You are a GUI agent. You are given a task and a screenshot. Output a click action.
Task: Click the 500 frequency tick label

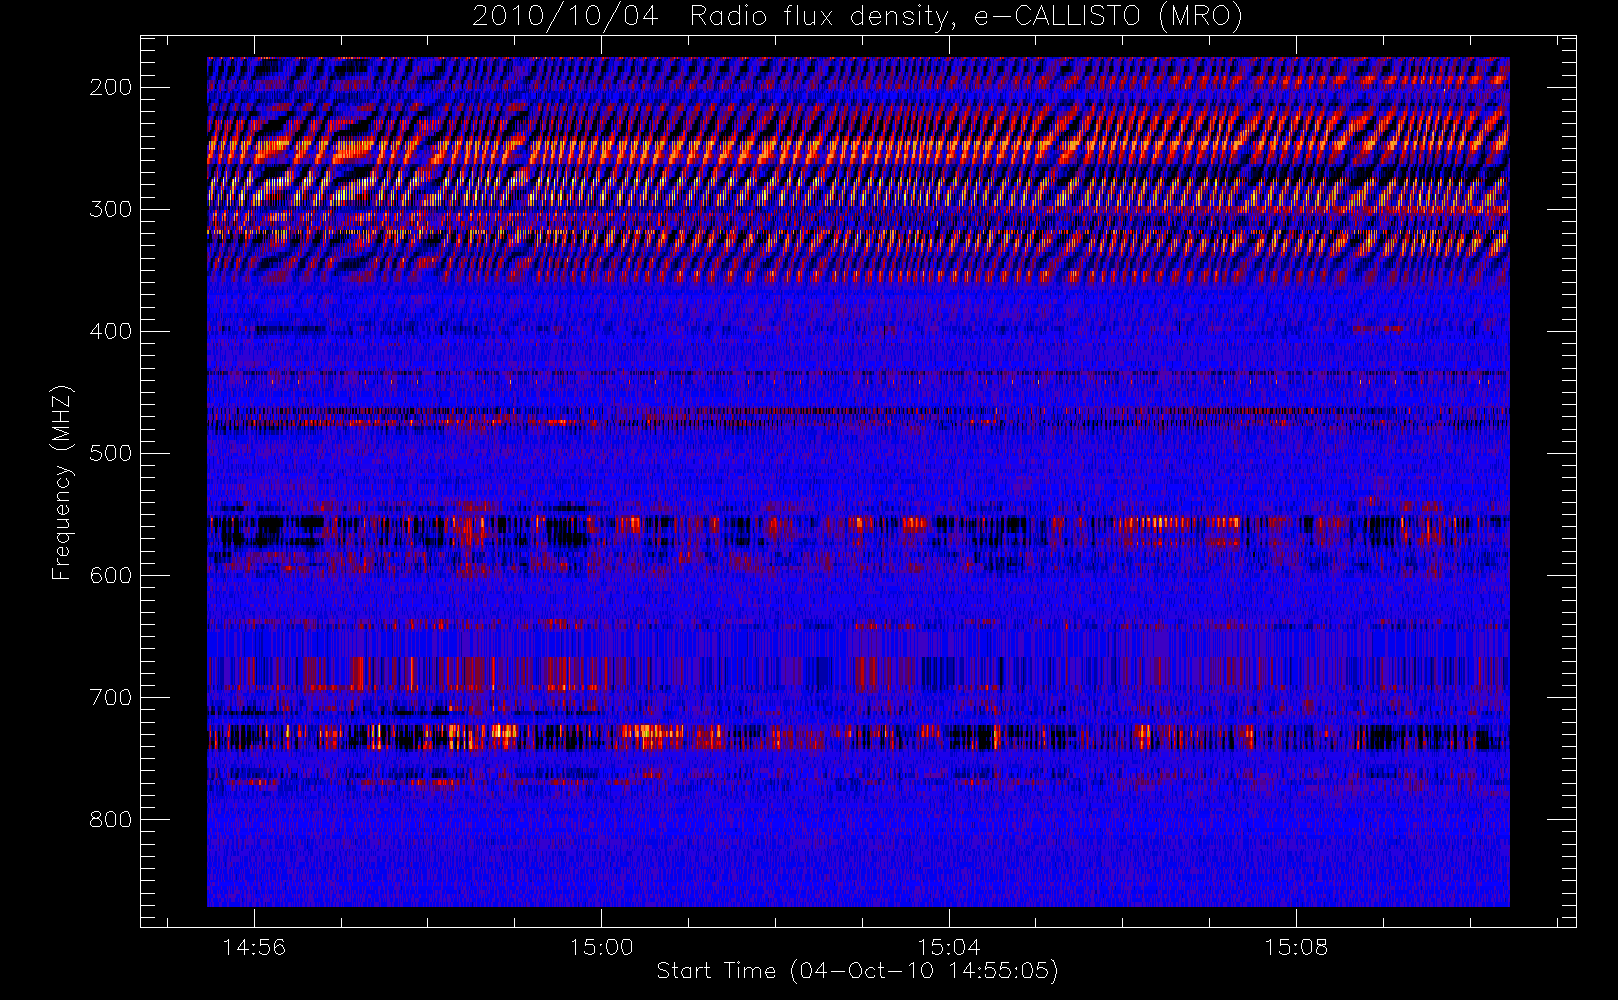click(x=111, y=453)
